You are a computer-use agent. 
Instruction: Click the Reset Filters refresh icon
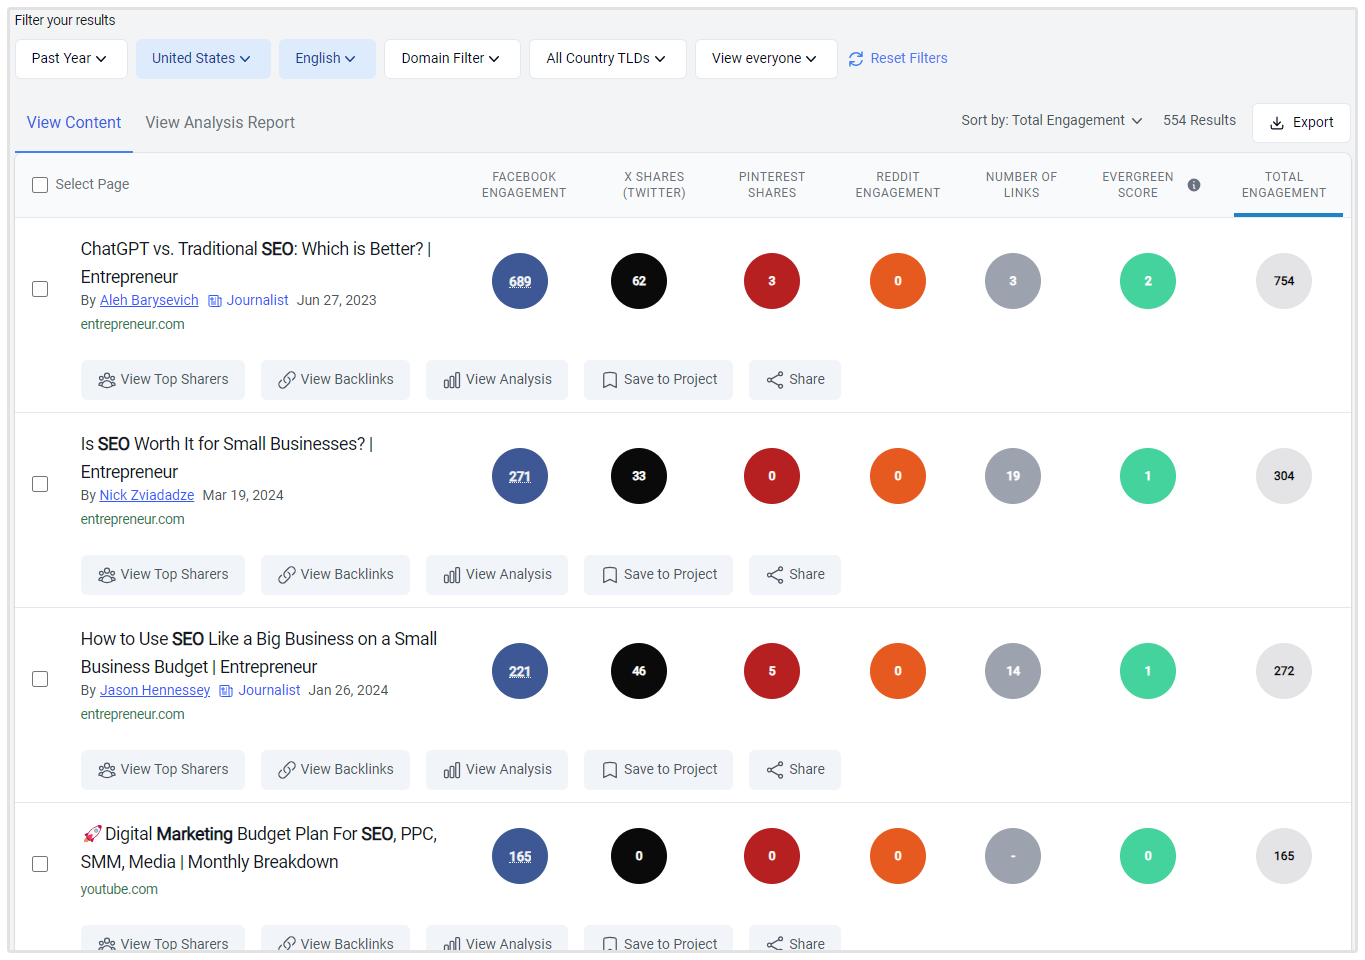(x=856, y=59)
